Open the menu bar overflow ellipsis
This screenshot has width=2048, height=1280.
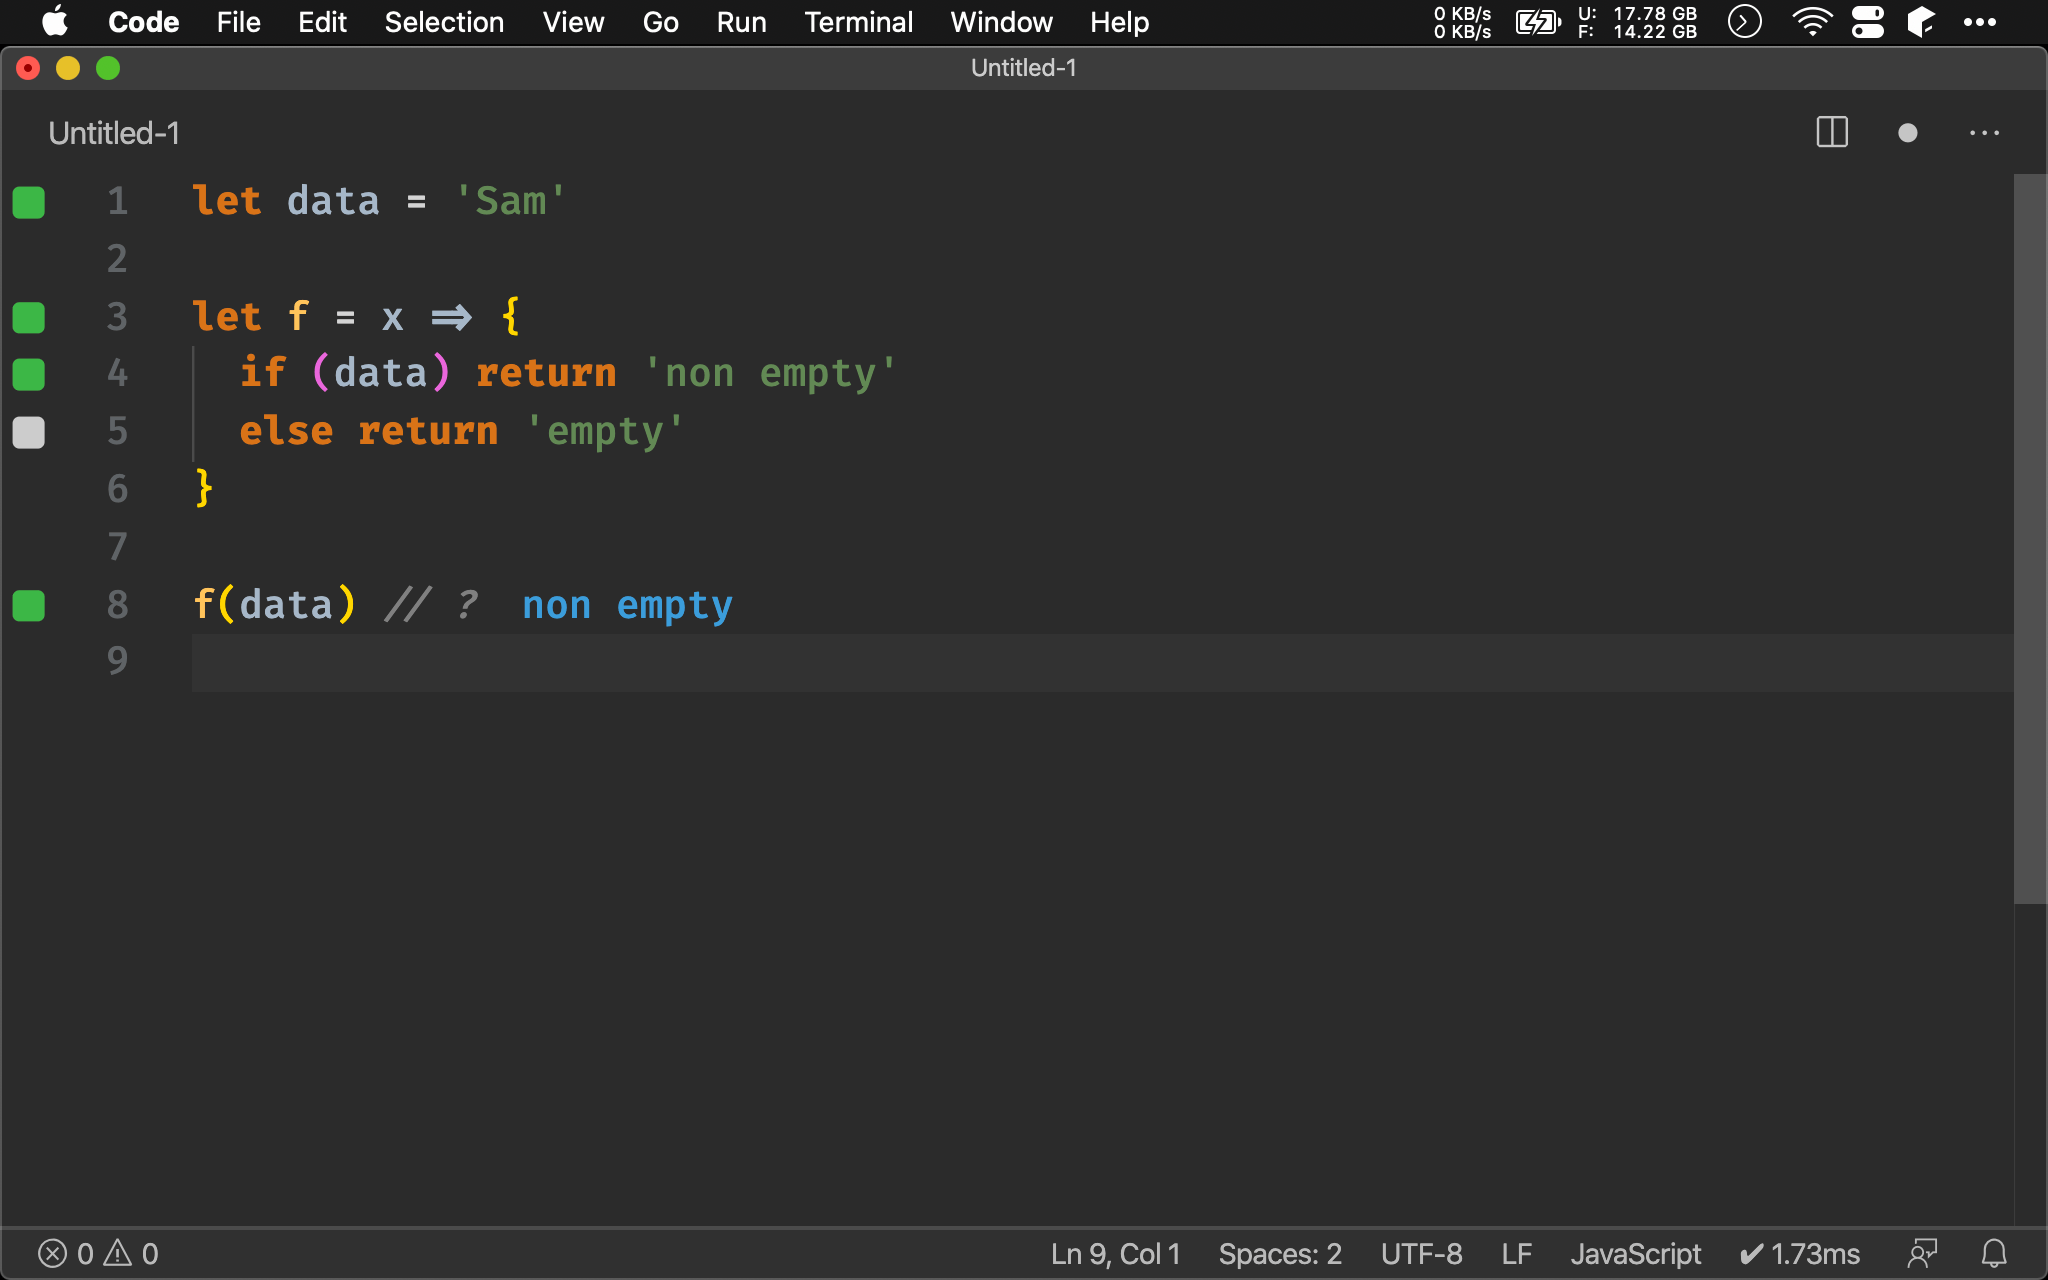point(1980,22)
